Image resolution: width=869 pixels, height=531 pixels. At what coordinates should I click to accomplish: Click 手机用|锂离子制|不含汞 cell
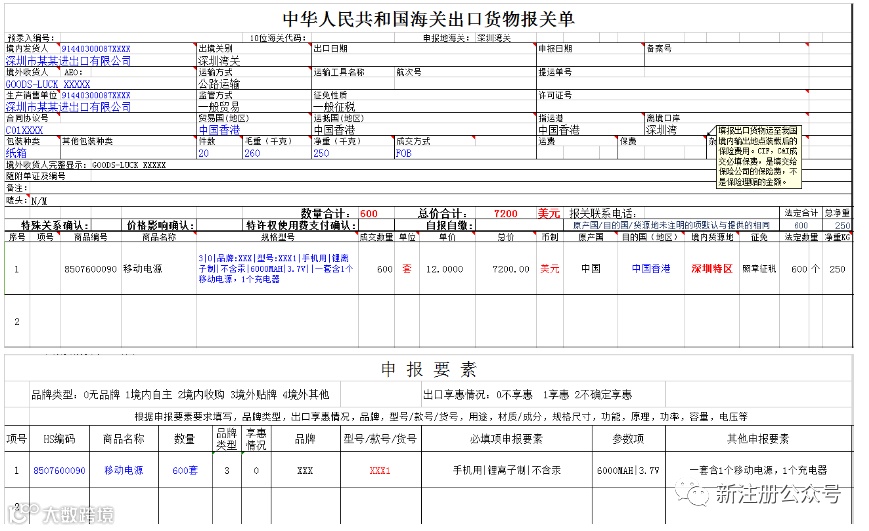coord(507,470)
